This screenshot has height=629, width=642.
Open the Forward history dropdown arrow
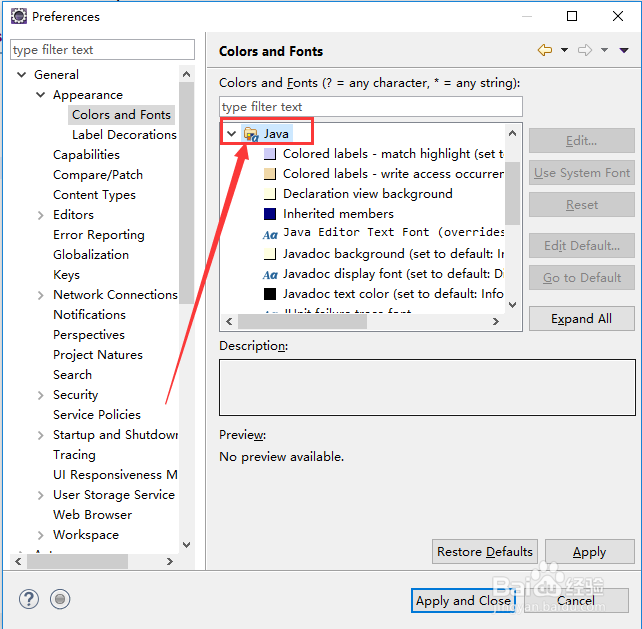click(x=604, y=50)
